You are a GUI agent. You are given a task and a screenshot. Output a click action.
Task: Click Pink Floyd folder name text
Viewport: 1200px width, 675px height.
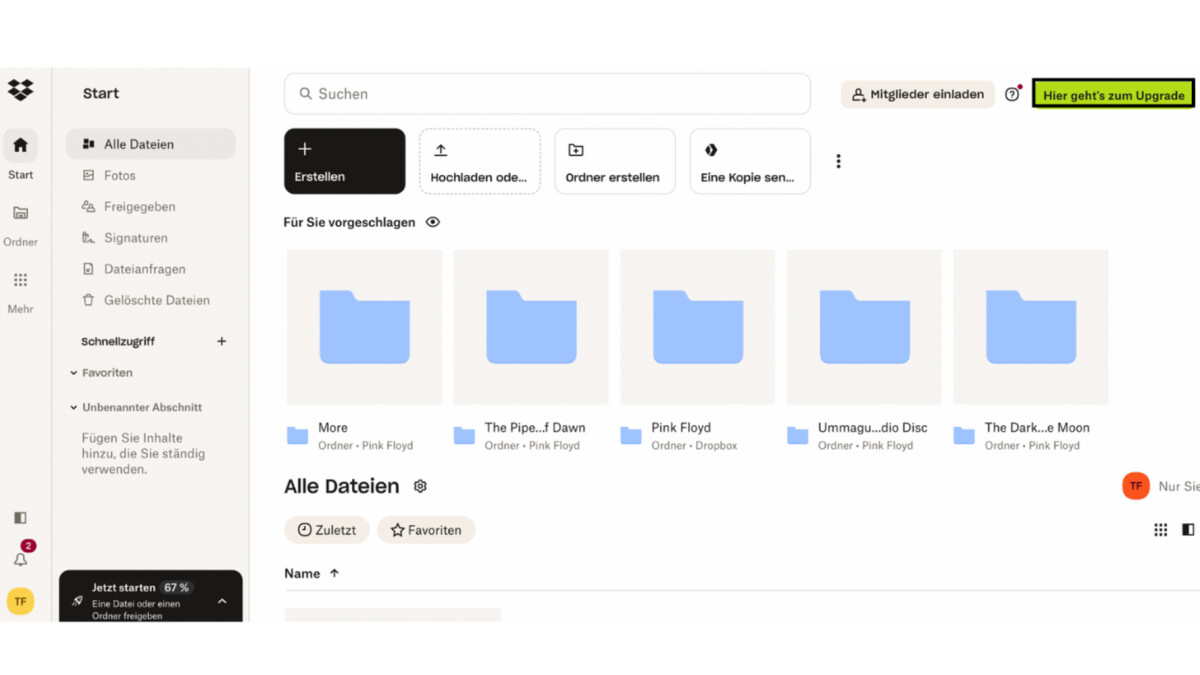point(681,427)
